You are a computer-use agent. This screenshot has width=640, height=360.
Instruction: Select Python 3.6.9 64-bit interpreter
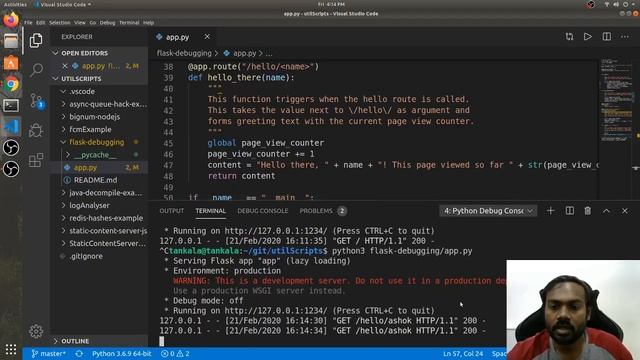point(122,353)
